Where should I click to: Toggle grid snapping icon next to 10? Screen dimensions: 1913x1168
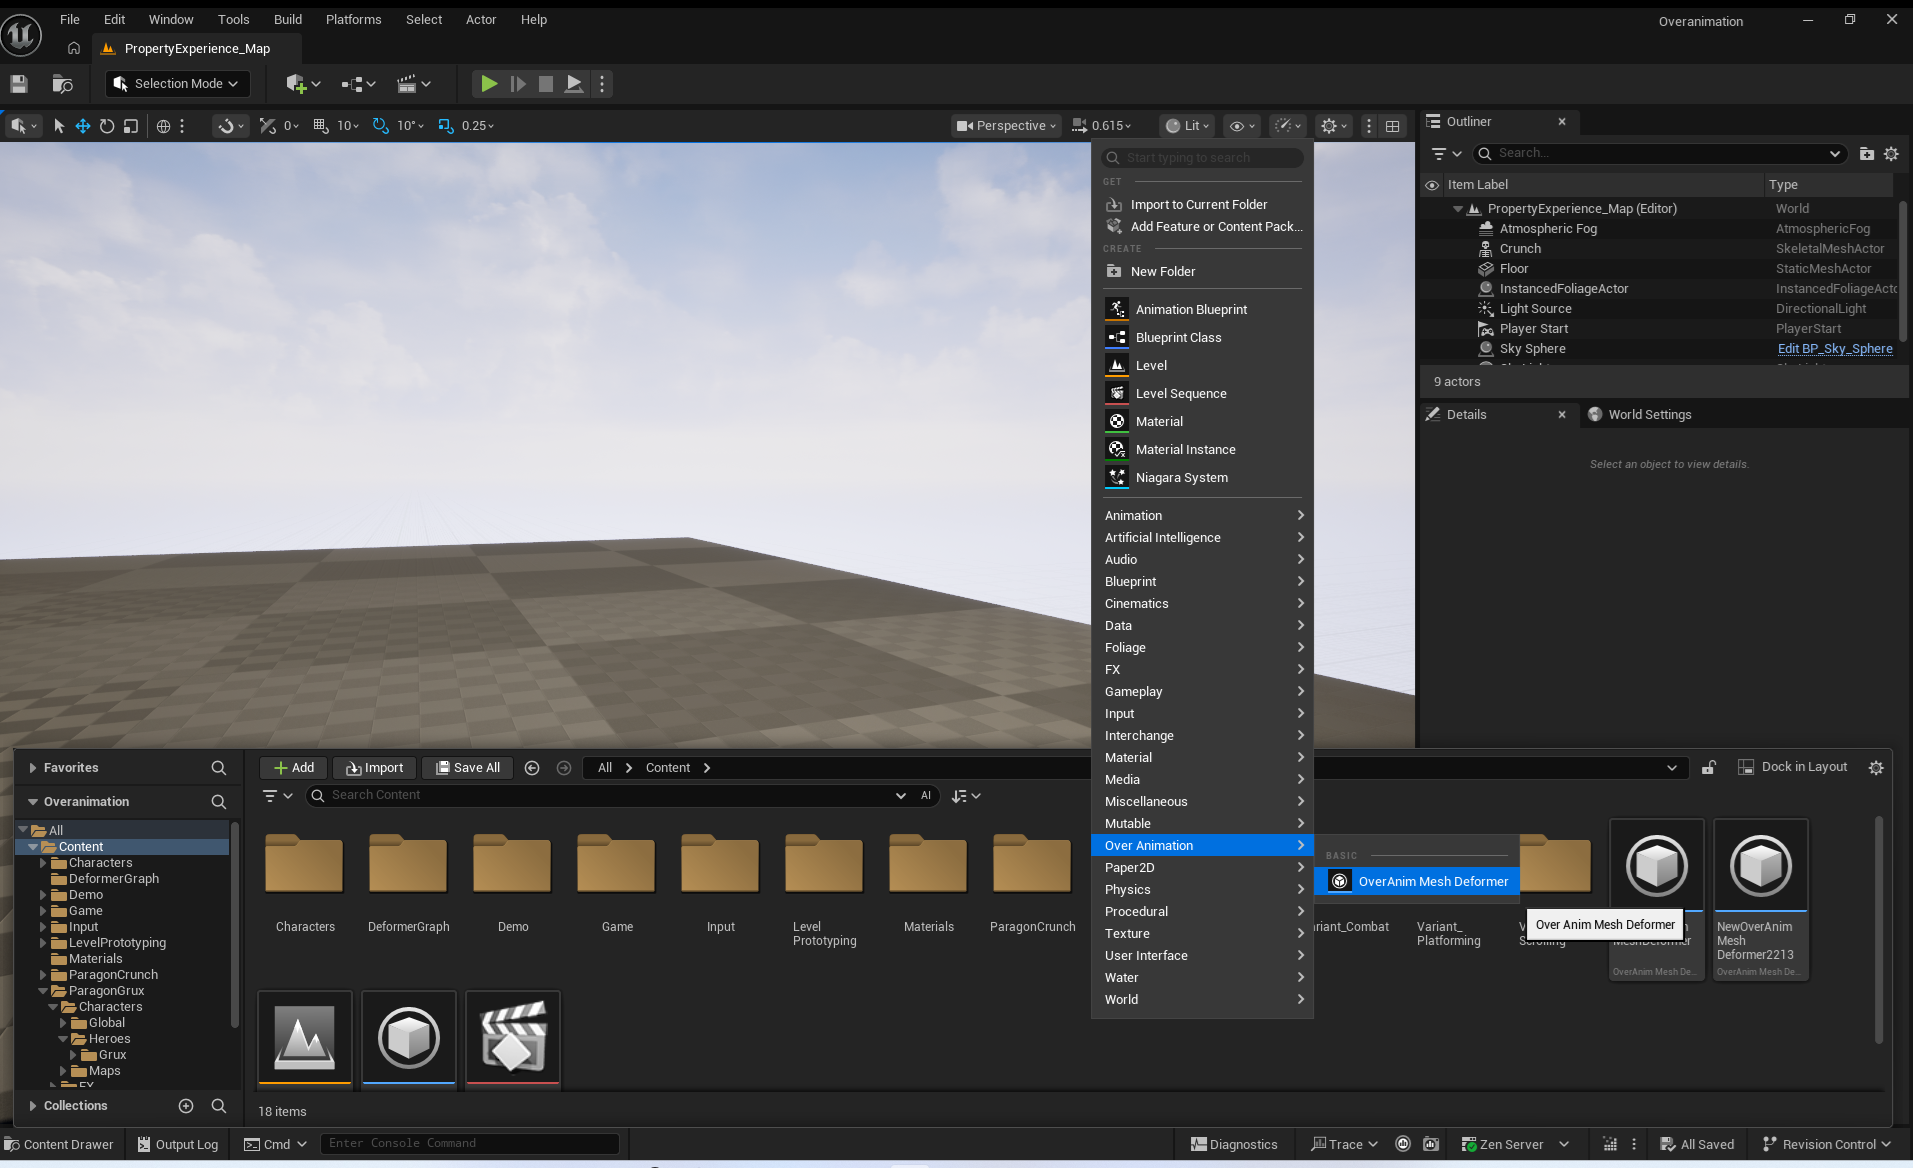pyautogui.click(x=321, y=126)
